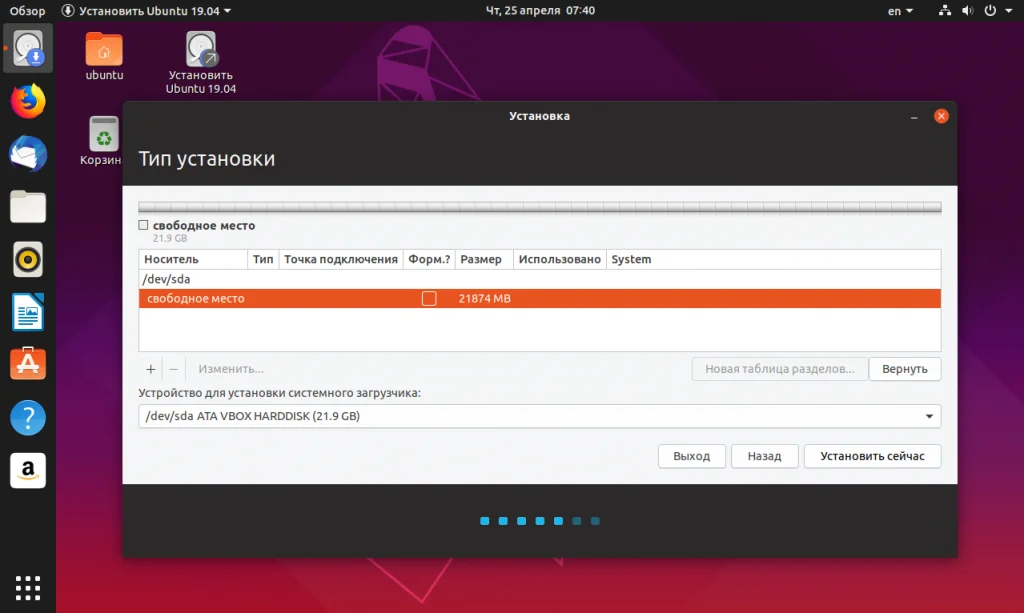1024x613 pixels.
Task: Remove partition with the minus button
Action: coord(174,369)
